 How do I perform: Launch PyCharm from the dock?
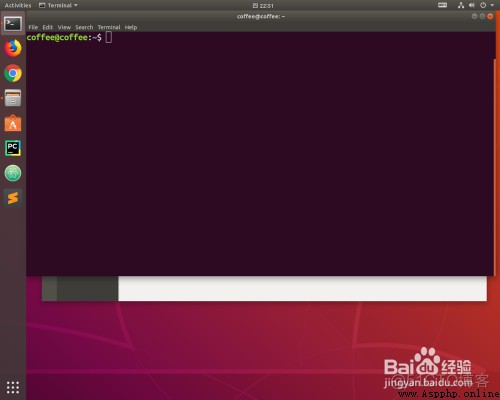[13, 148]
